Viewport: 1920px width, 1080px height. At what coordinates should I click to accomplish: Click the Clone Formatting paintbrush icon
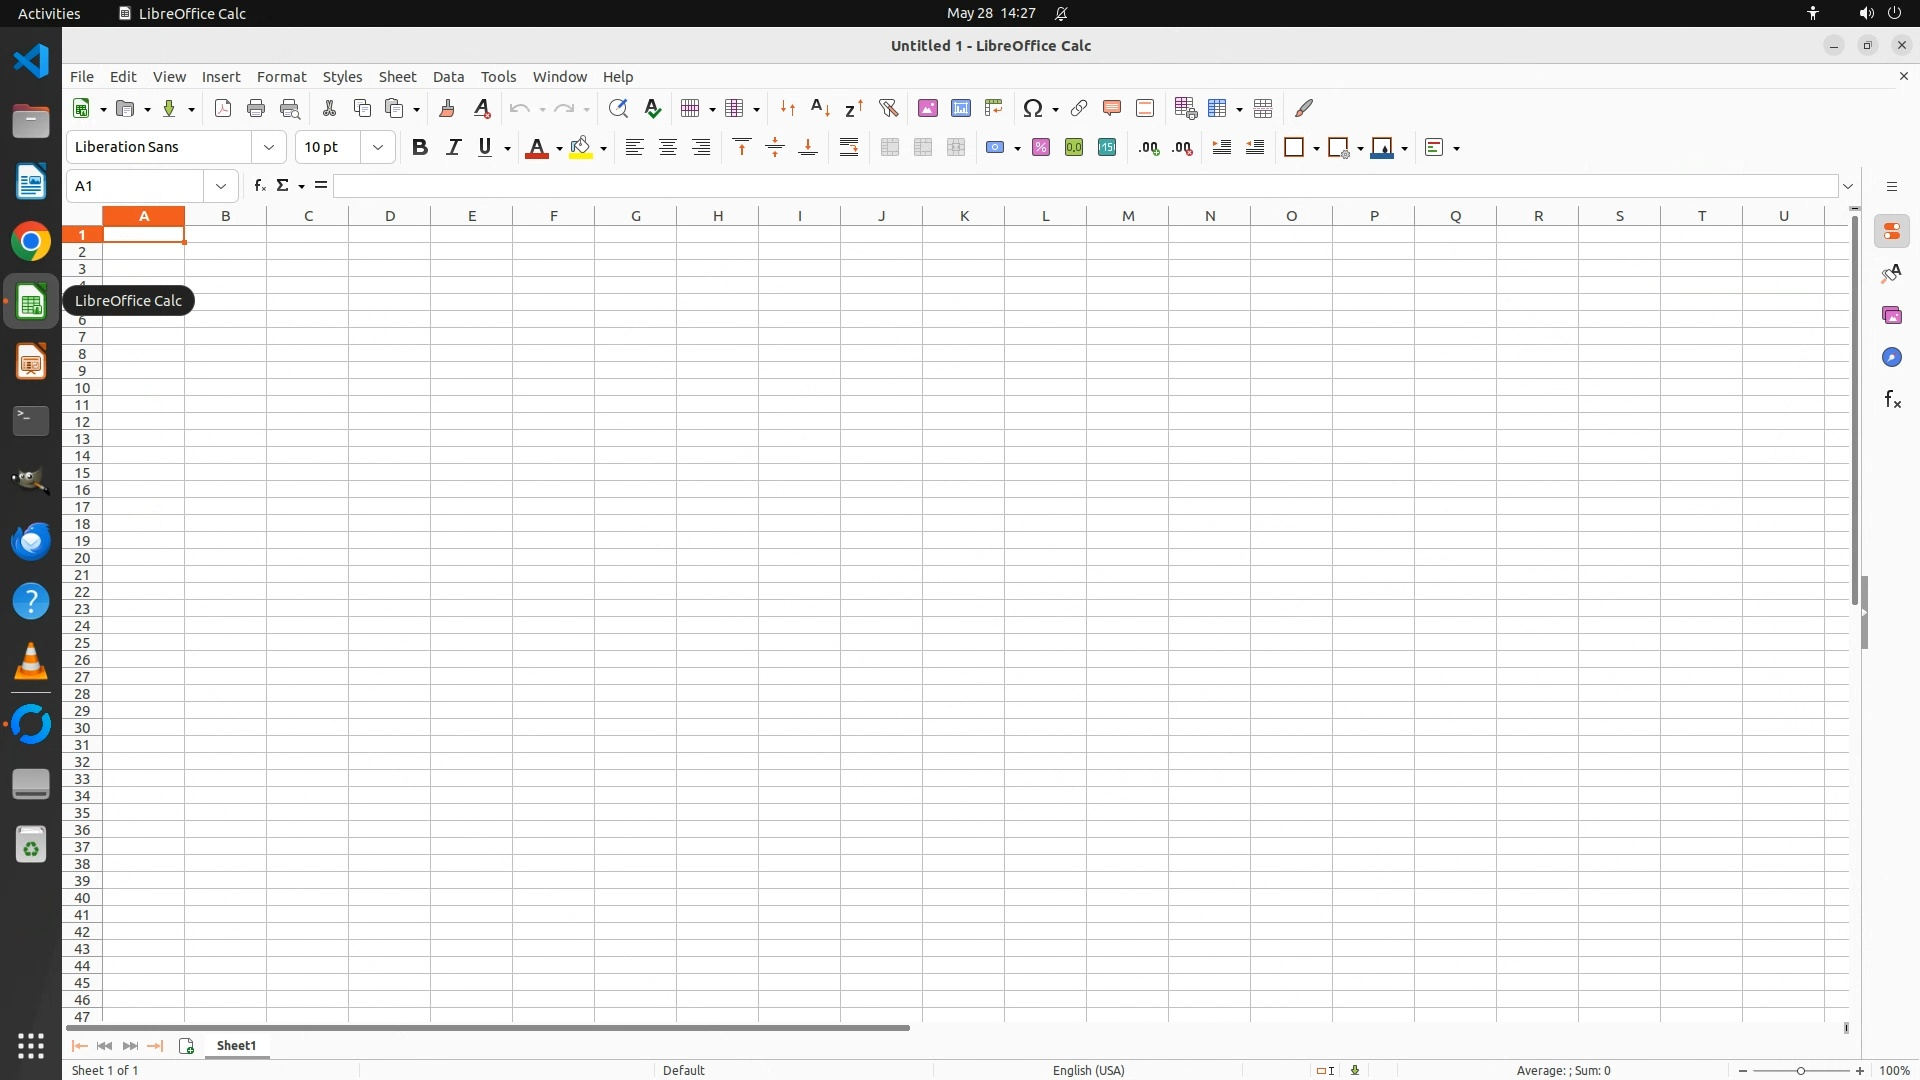pyautogui.click(x=447, y=108)
